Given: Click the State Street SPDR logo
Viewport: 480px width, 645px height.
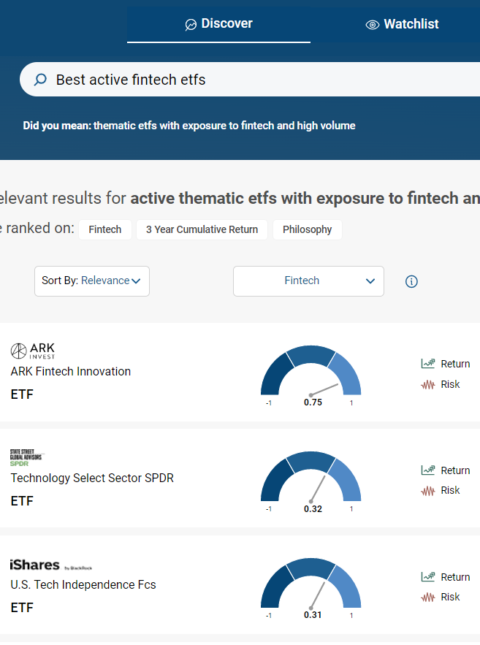Looking at the screenshot, I should [26, 457].
